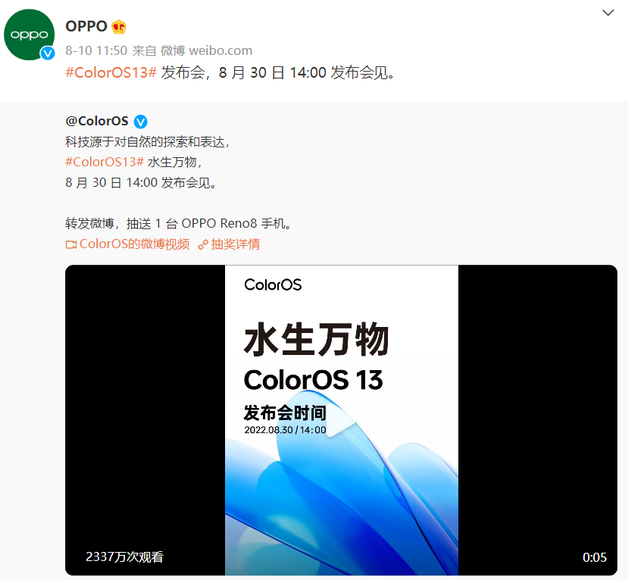Click the 2337万次观看 view count

125,557
